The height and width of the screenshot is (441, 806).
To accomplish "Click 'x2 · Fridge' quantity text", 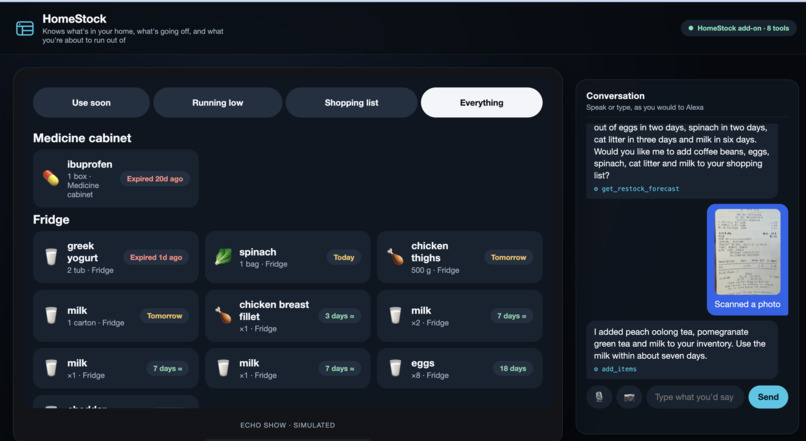I will point(430,322).
